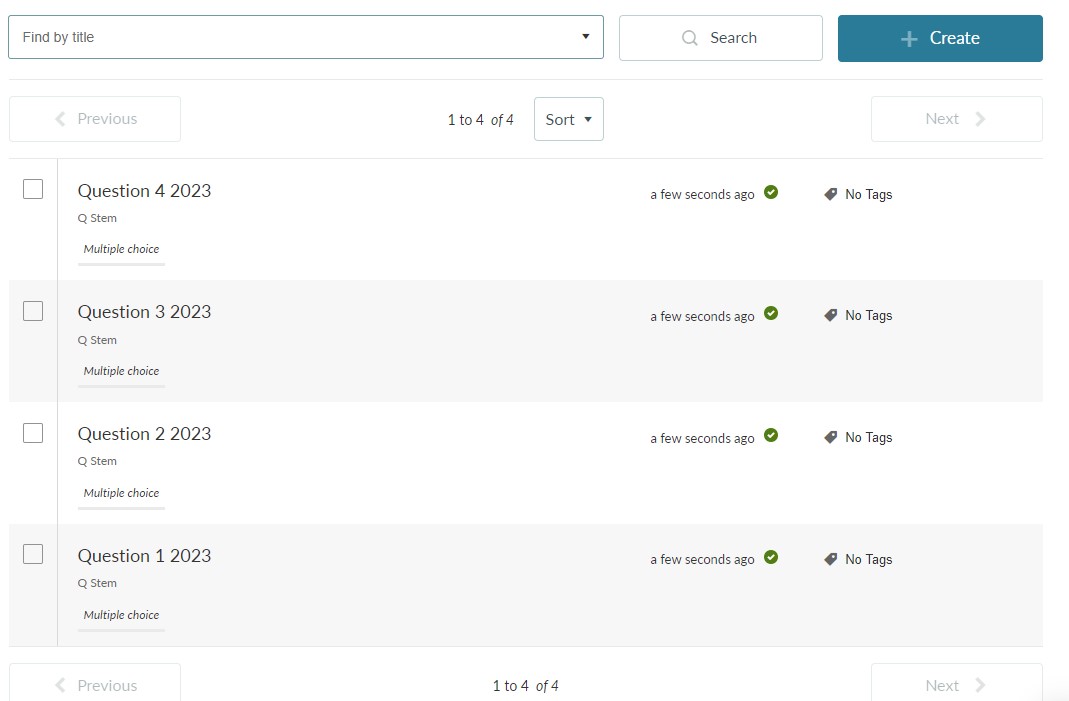Open the Find by title dropdown arrow
The image size is (1069, 701).
click(586, 37)
